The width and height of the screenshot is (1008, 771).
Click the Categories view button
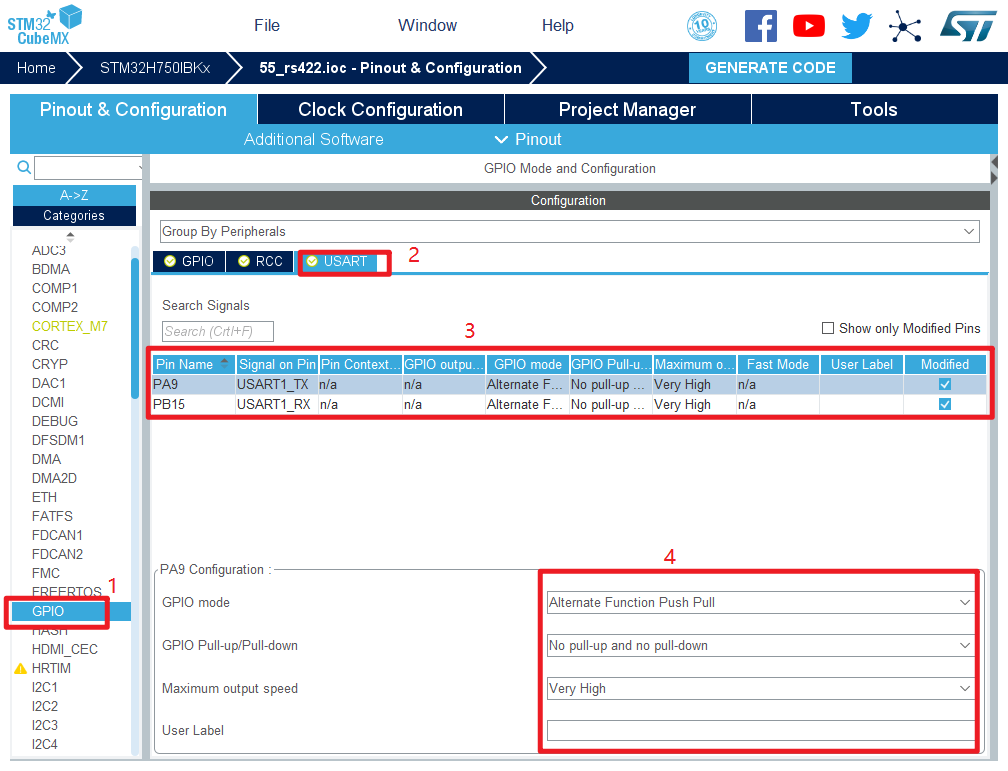74,215
